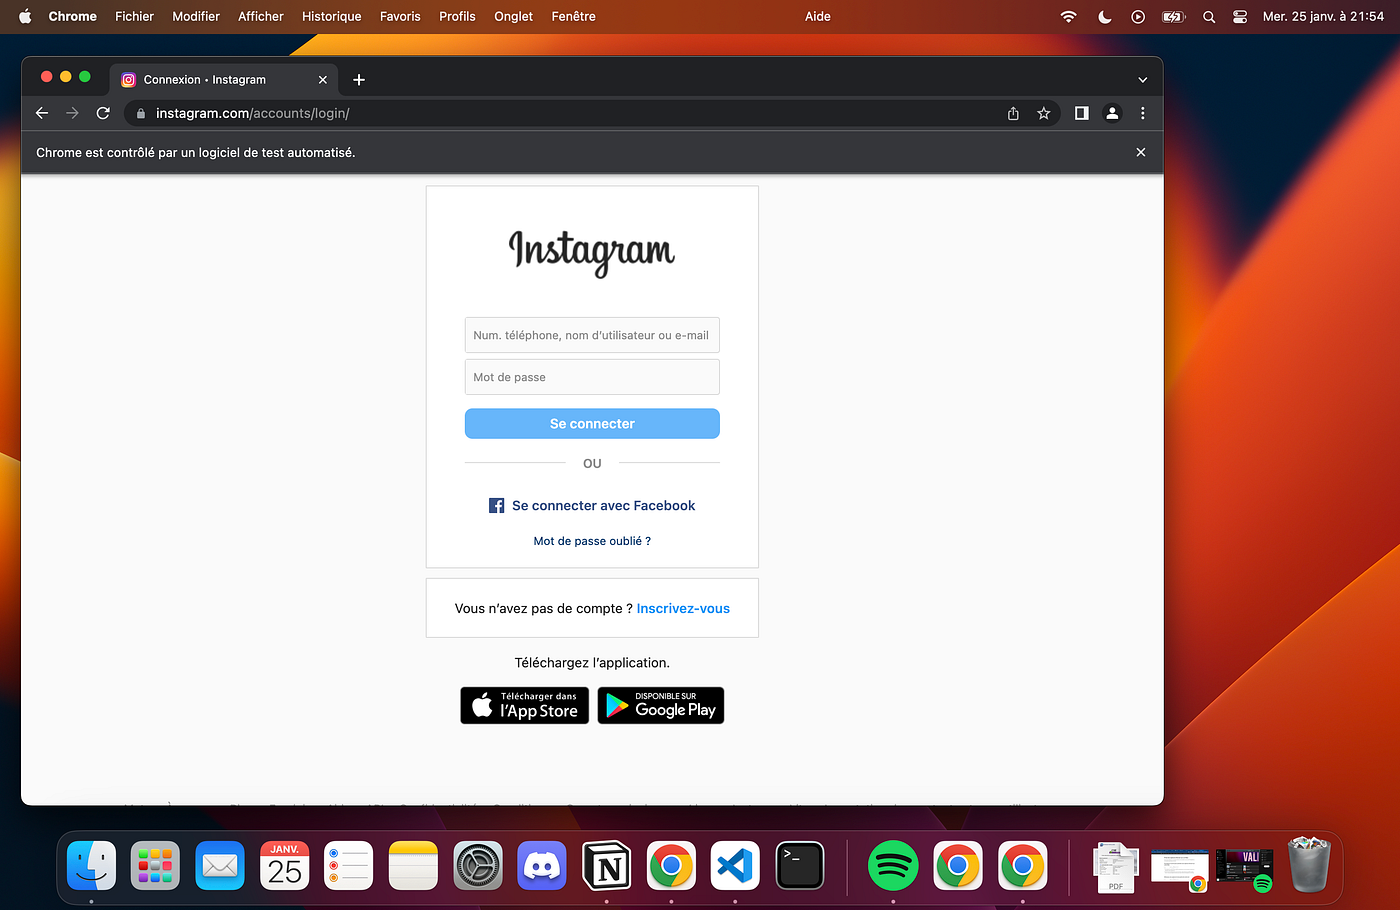1400x910 pixels.
Task: Open Notes from the Dock
Action: pyautogui.click(x=413, y=865)
